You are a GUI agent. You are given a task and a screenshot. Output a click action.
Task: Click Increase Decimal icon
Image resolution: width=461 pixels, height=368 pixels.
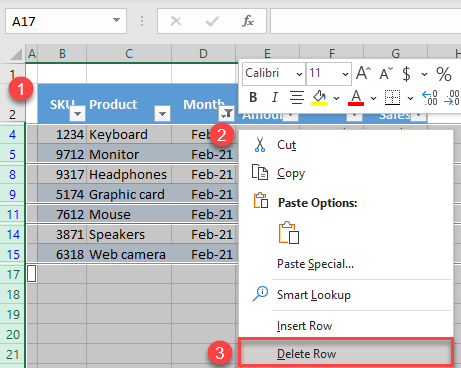(430, 97)
